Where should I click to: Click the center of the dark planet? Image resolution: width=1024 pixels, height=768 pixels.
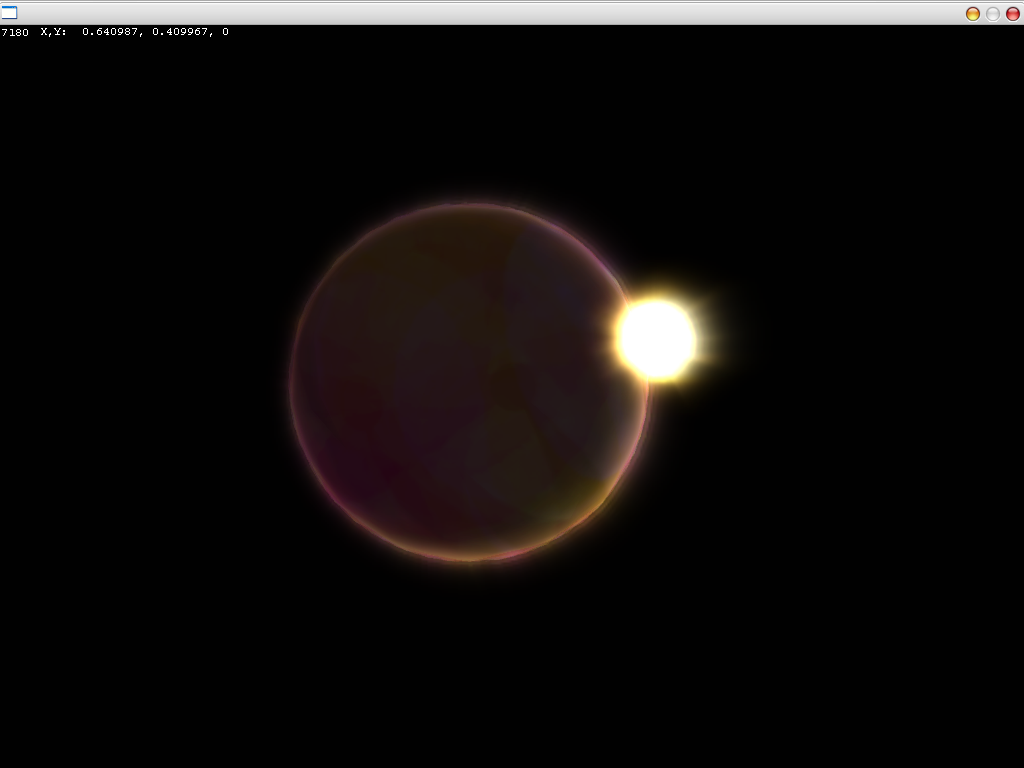point(470,382)
